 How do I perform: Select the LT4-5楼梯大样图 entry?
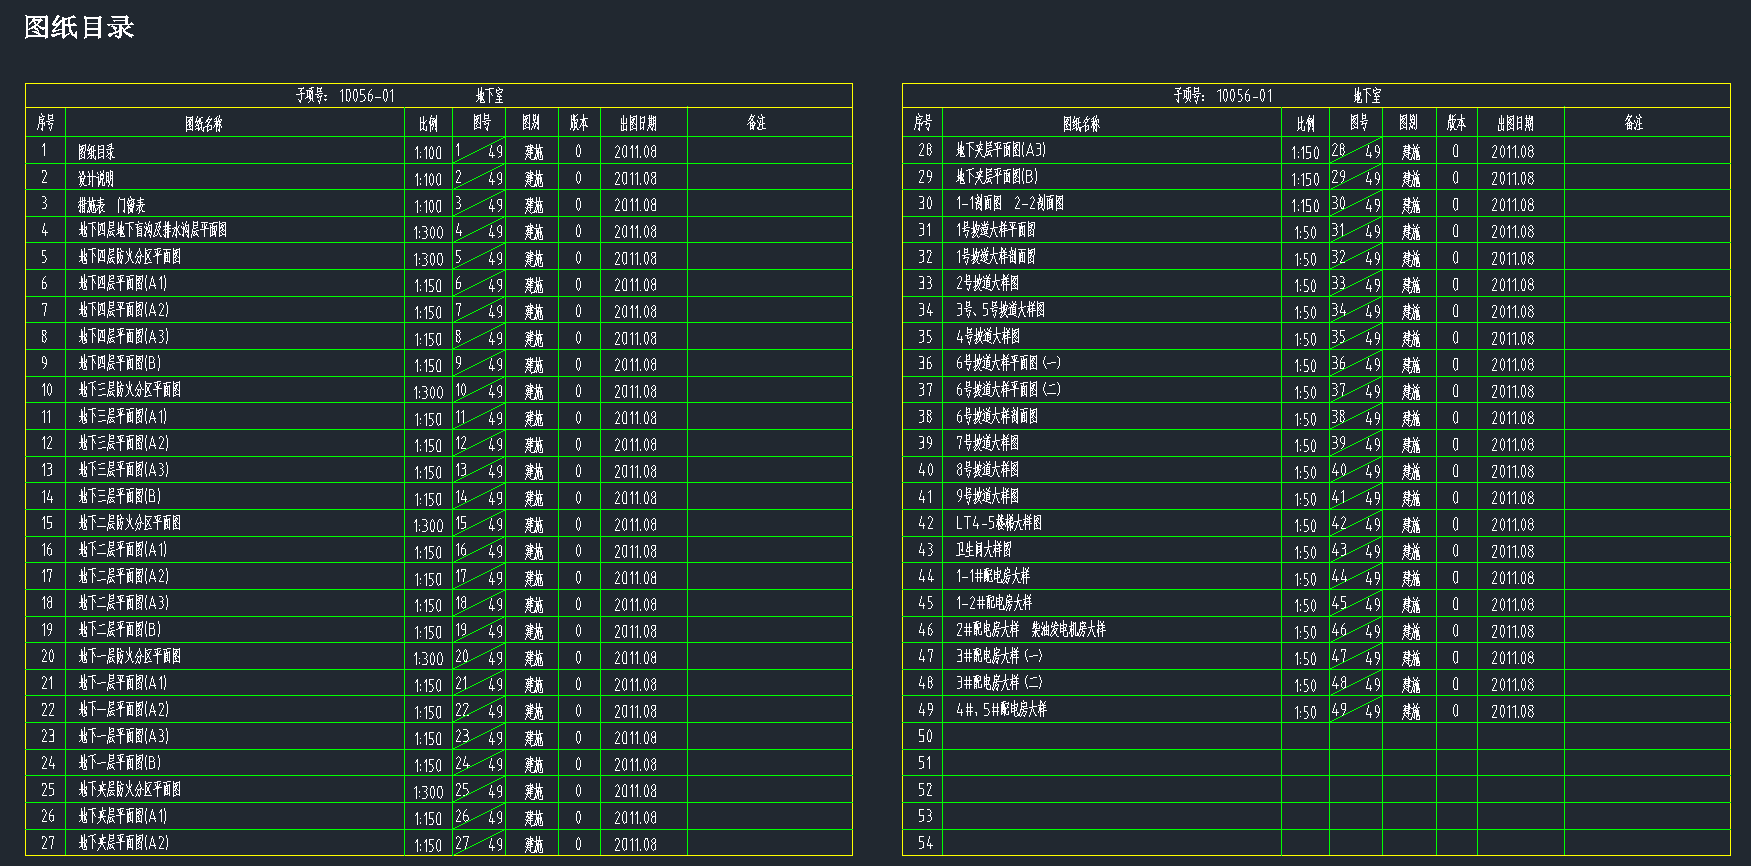tap(999, 523)
